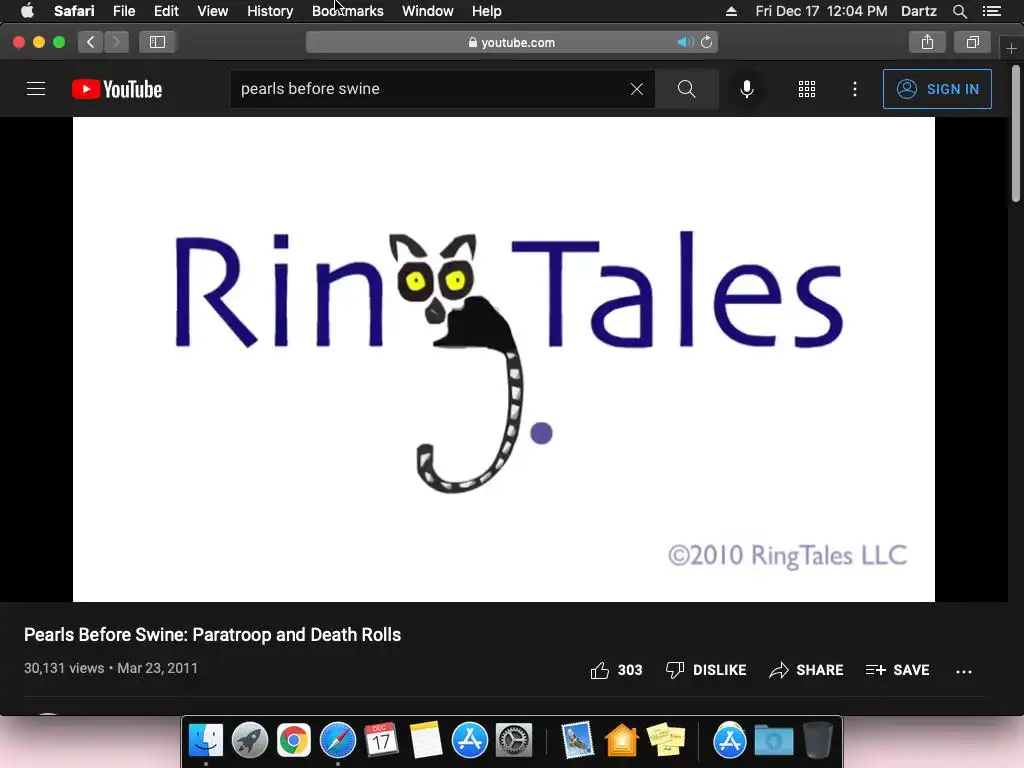
Task: Mute tab audio via speaker icon
Action: pyautogui.click(x=685, y=42)
